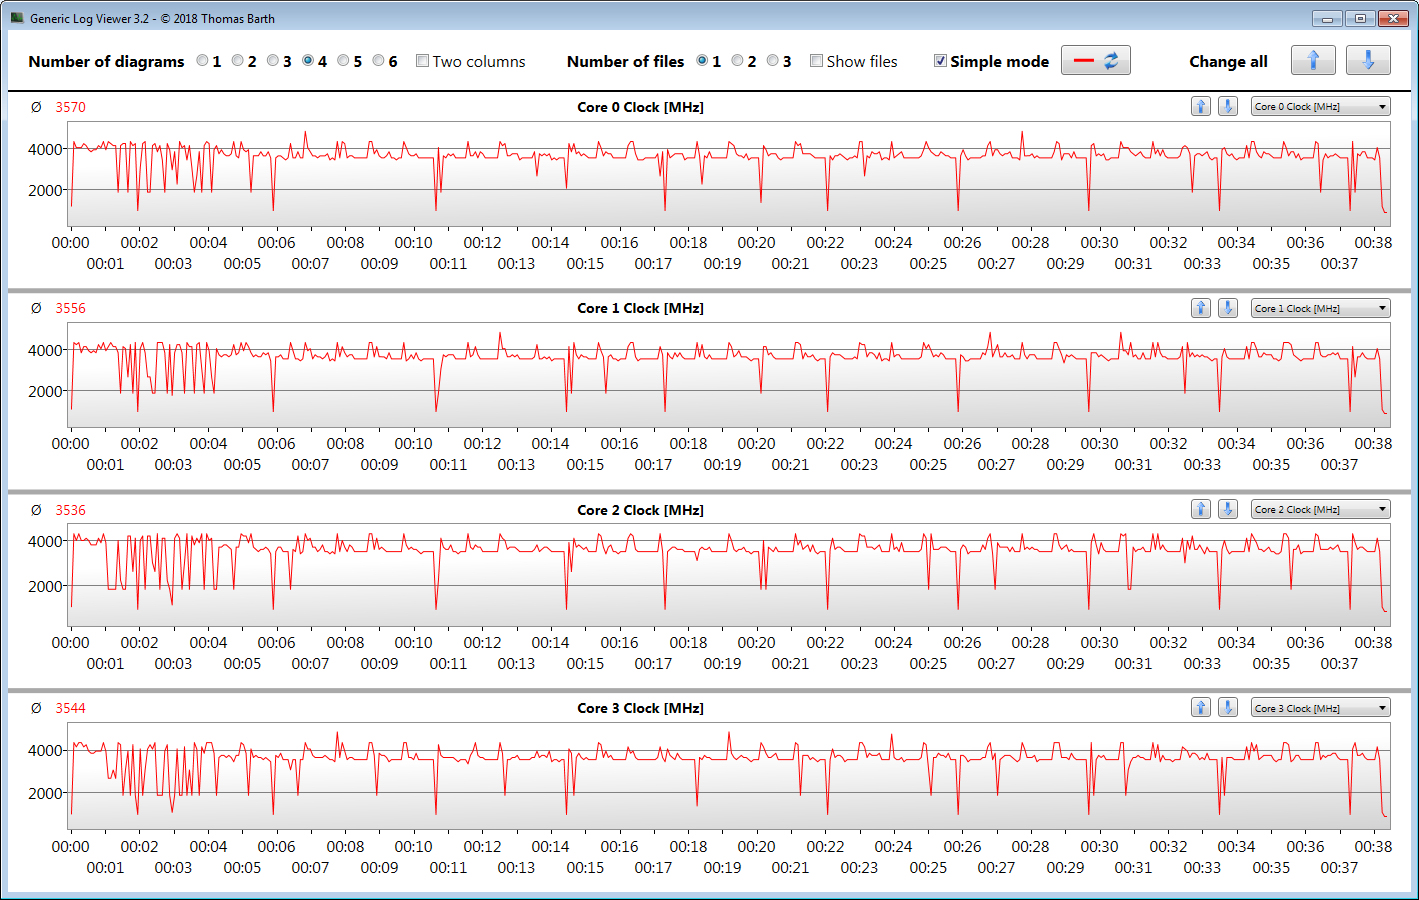Viewport: 1419px width, 900px height.
Task: Click the Generic Log Viewer title bar icon
Action: coord(17,18)
